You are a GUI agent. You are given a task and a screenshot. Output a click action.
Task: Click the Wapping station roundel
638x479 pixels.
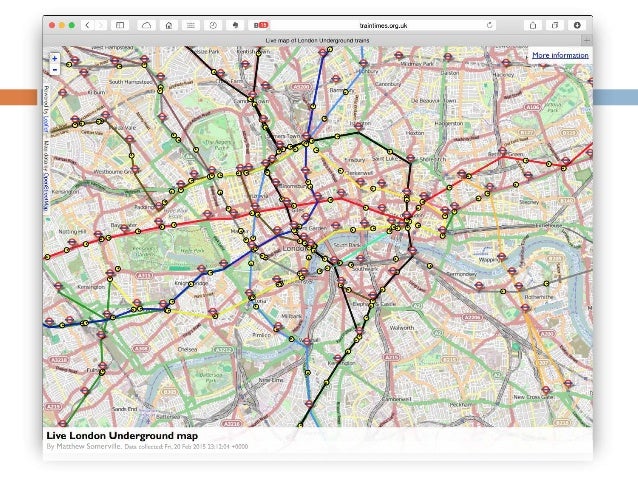pyautogui.click(x=502, y=256)
